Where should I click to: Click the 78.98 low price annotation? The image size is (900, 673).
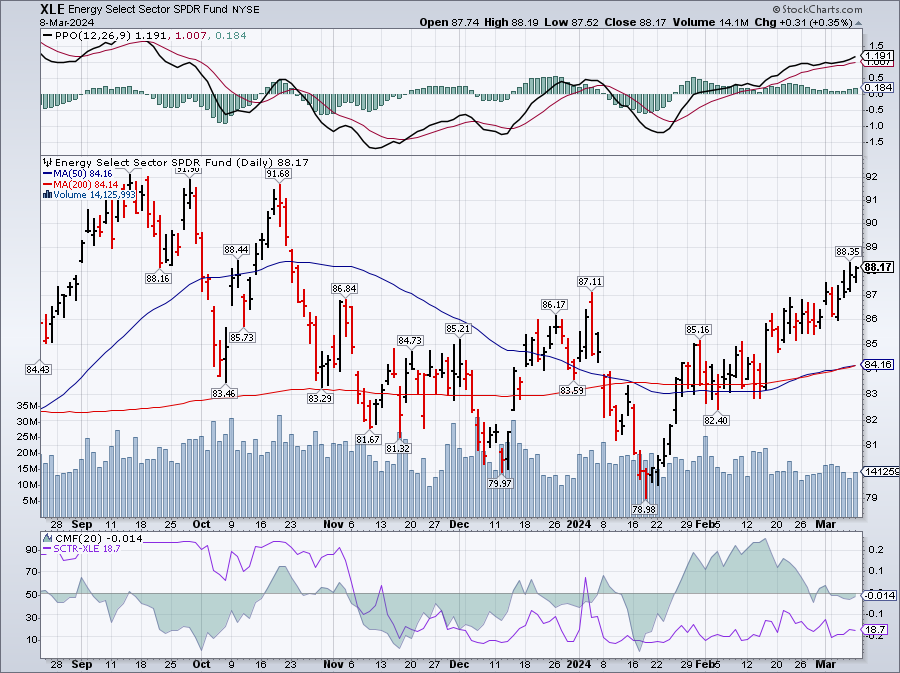tap(645, 509)
